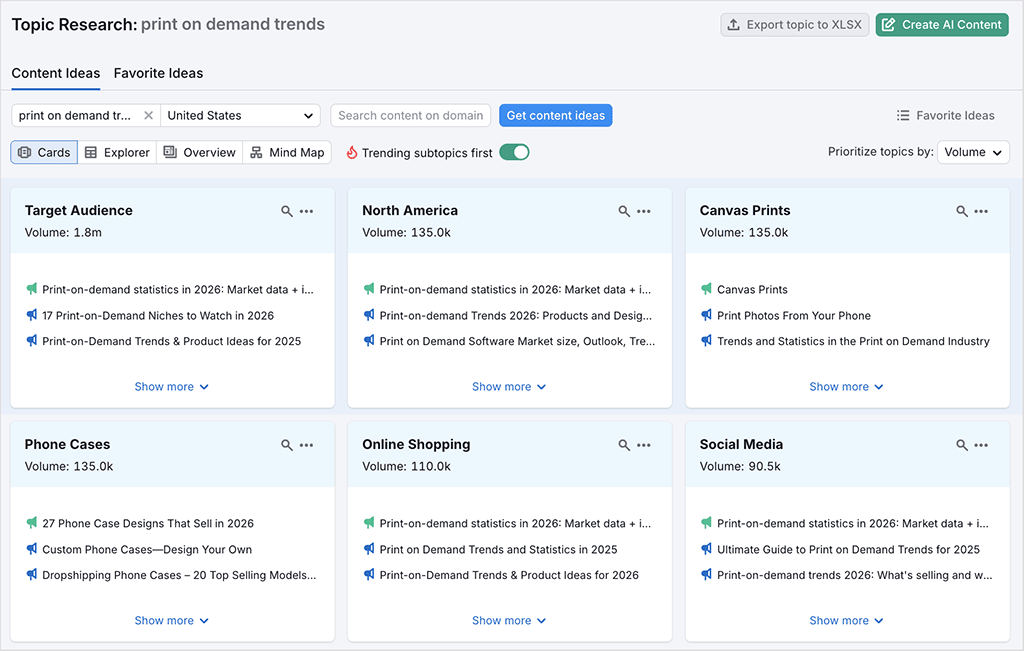1024x651 pixels.
Task: Switch to the Cards view
Action: pyautogui.click(x=43, y=152)
